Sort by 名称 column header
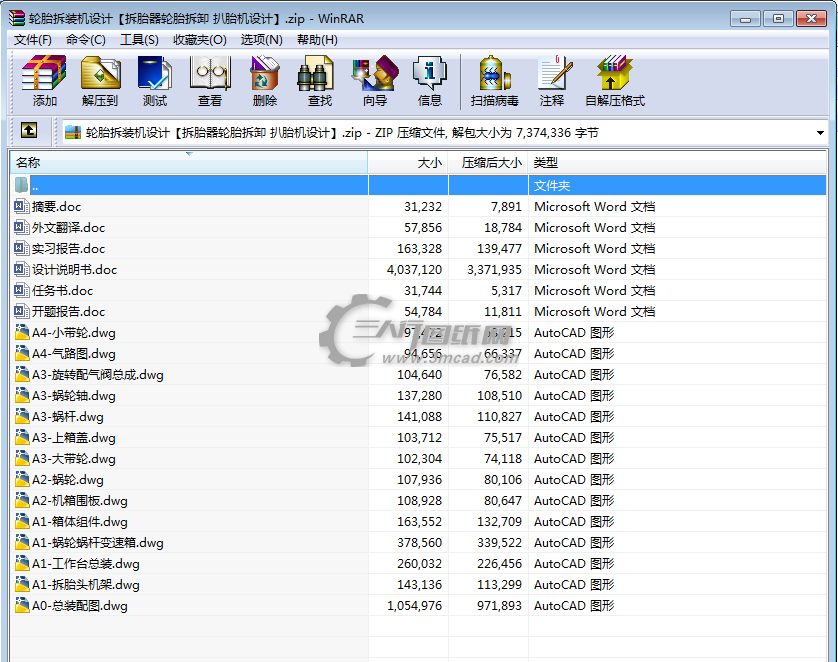838x662 pixels. [x=189, y=162]
